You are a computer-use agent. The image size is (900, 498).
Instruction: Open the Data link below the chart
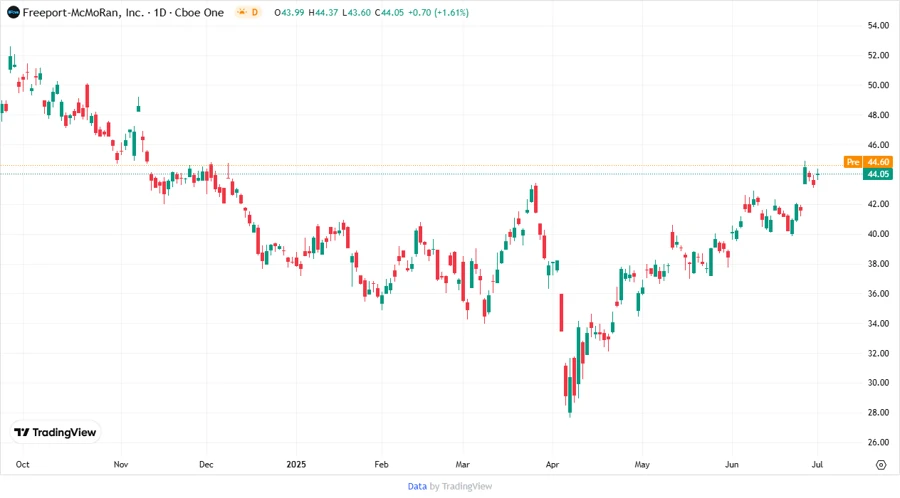click(x=417, y=486)
